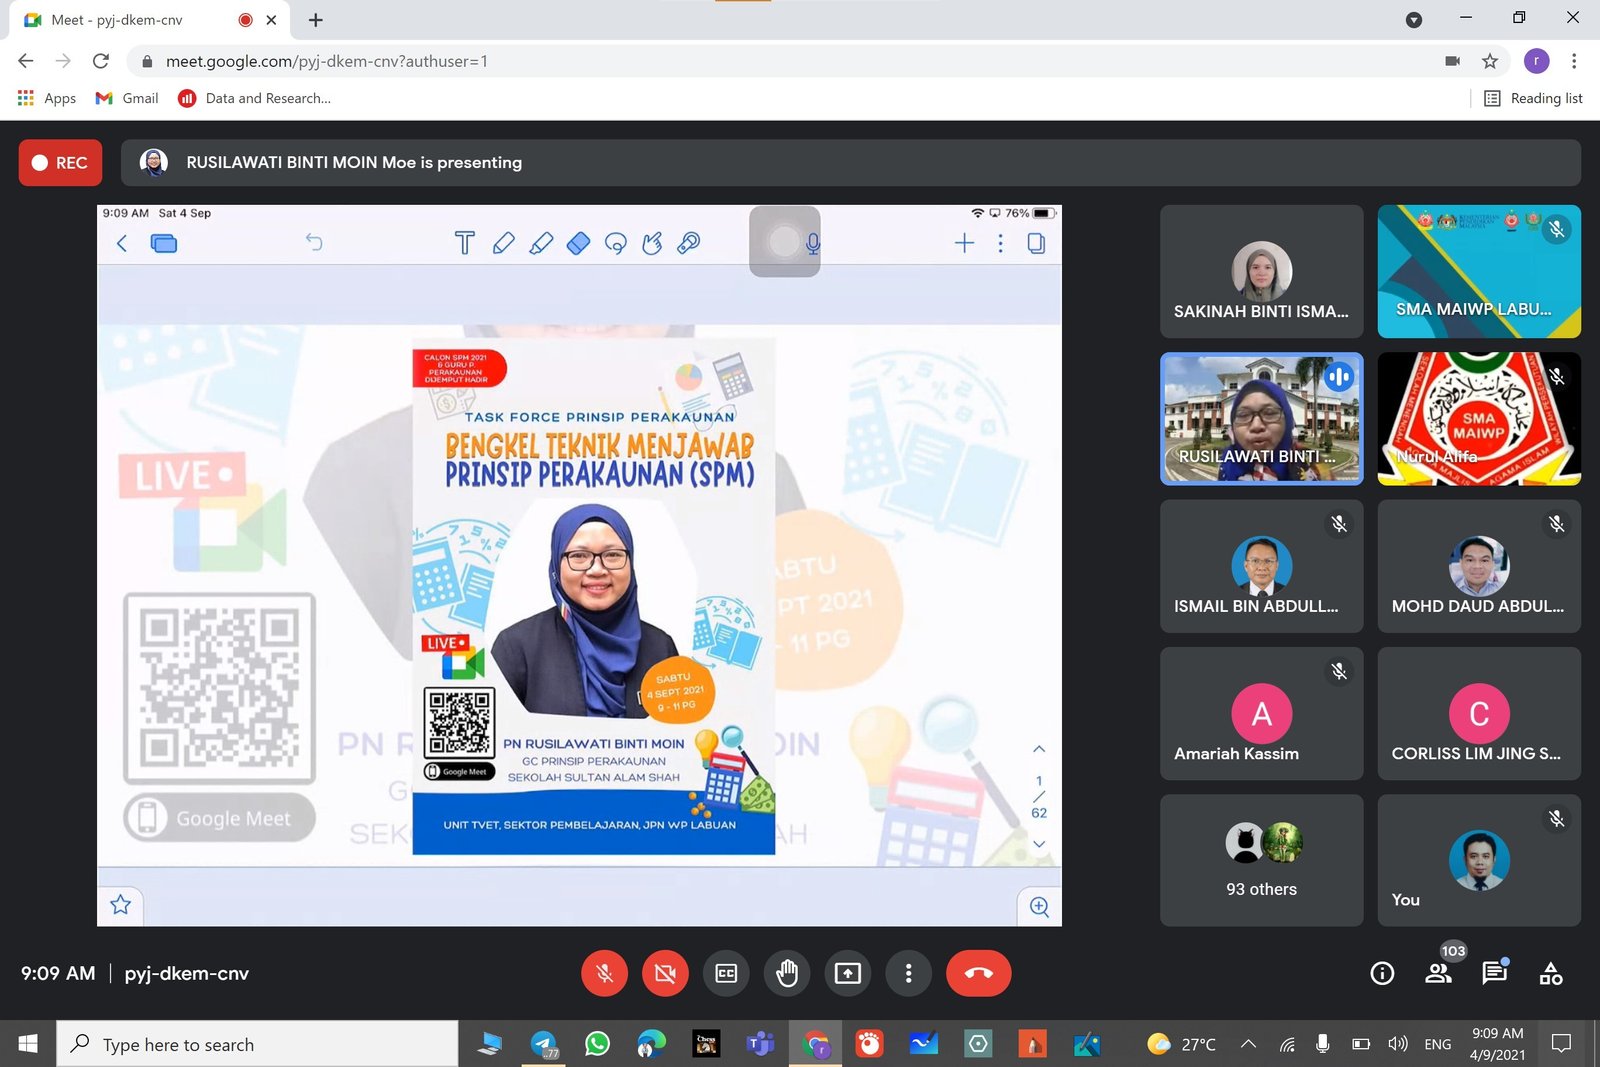Open Microsoft Teams from taskbar

(x=761, y=1044)
